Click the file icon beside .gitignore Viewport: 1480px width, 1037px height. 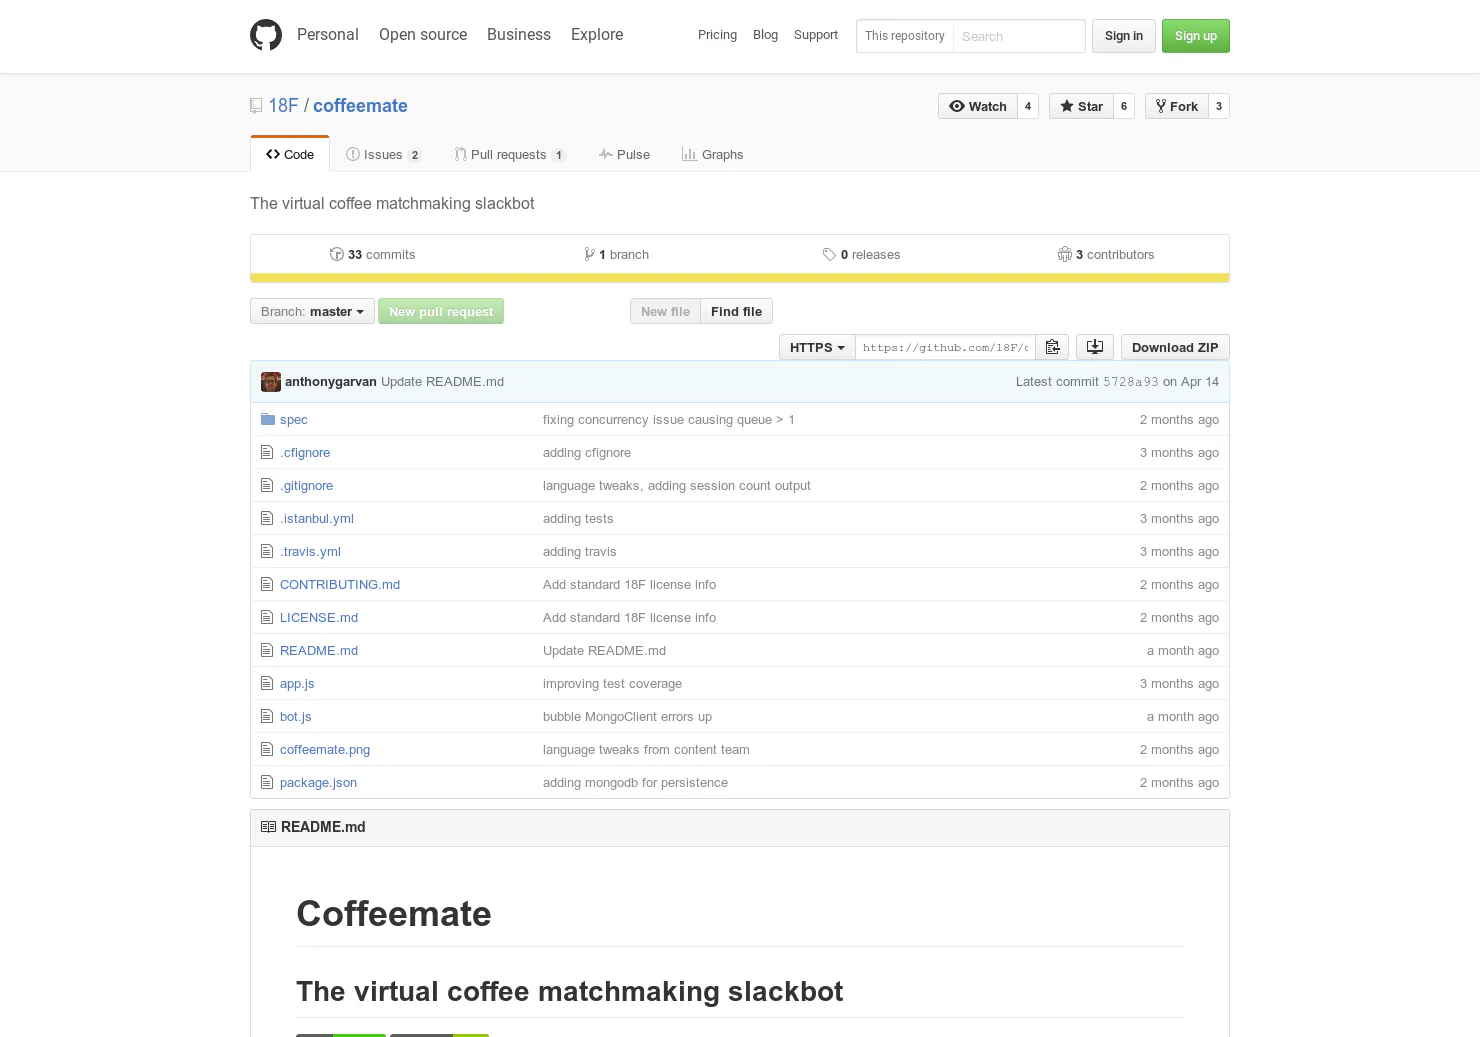[x=267, y=485]
